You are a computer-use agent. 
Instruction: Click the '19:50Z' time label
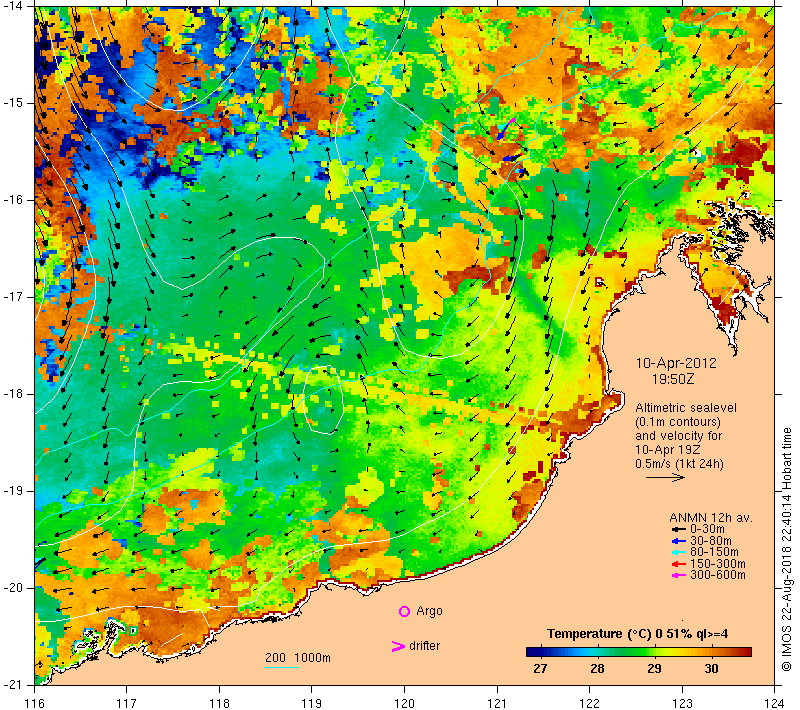[673, 379]
